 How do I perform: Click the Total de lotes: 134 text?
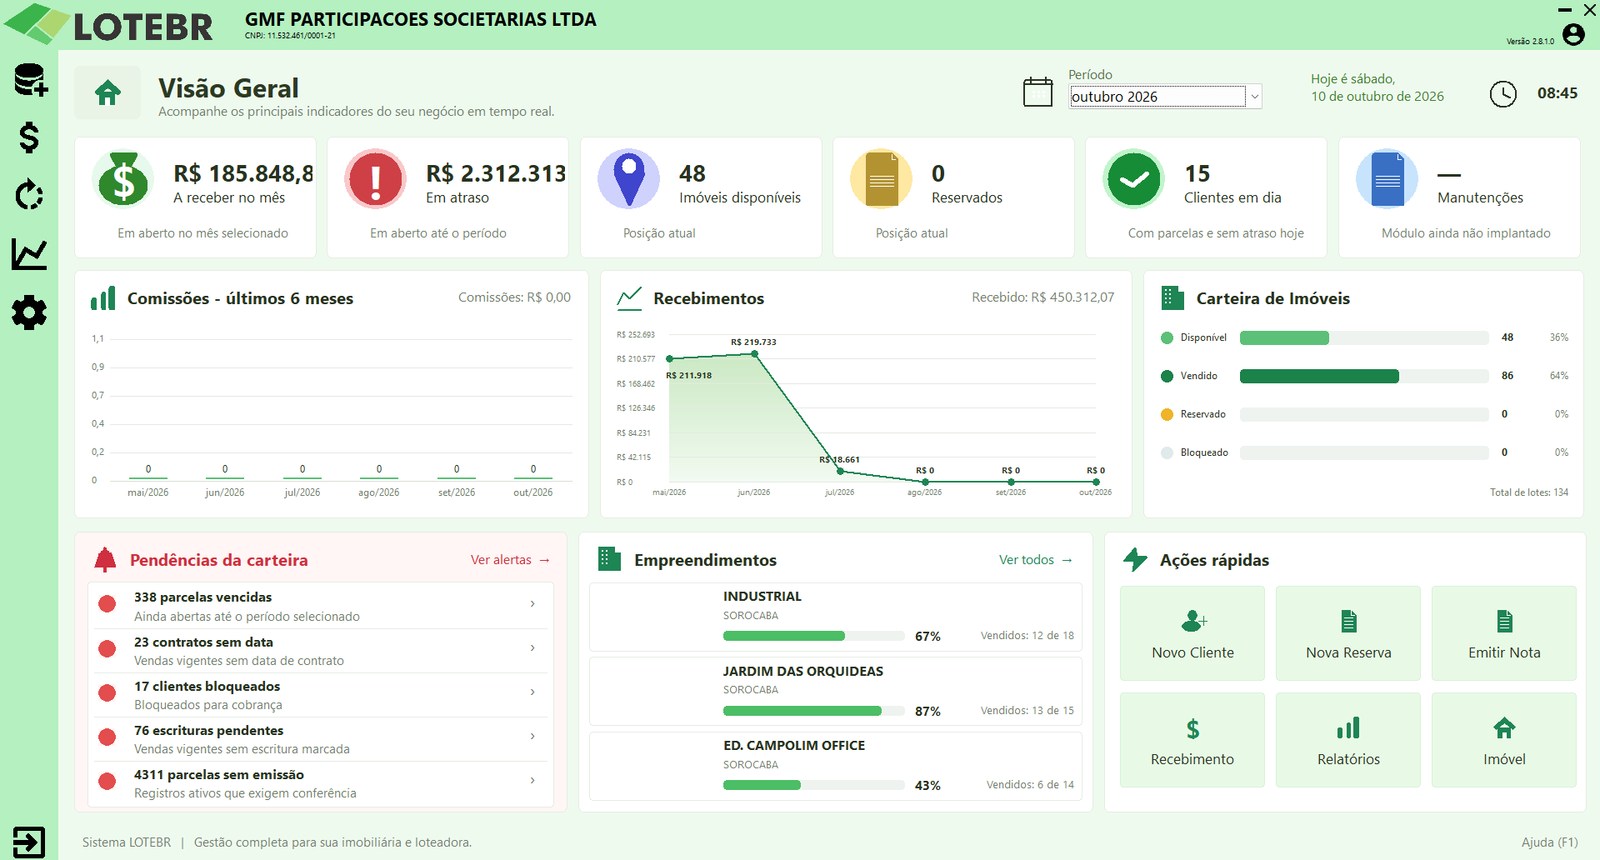(x=1529, y=492)
